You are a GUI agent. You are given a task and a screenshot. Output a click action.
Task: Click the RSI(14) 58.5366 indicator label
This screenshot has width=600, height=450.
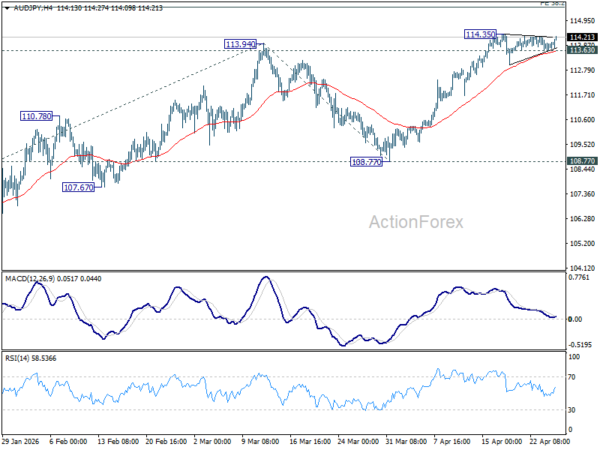pyautogui.click(x=31, y=359)
